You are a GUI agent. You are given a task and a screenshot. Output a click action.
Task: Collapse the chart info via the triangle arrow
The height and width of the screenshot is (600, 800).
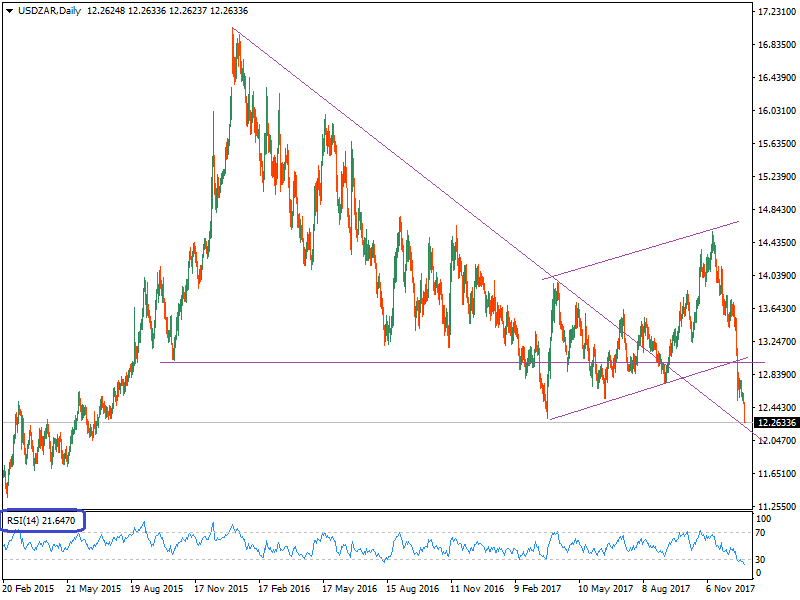pos(8,9)
